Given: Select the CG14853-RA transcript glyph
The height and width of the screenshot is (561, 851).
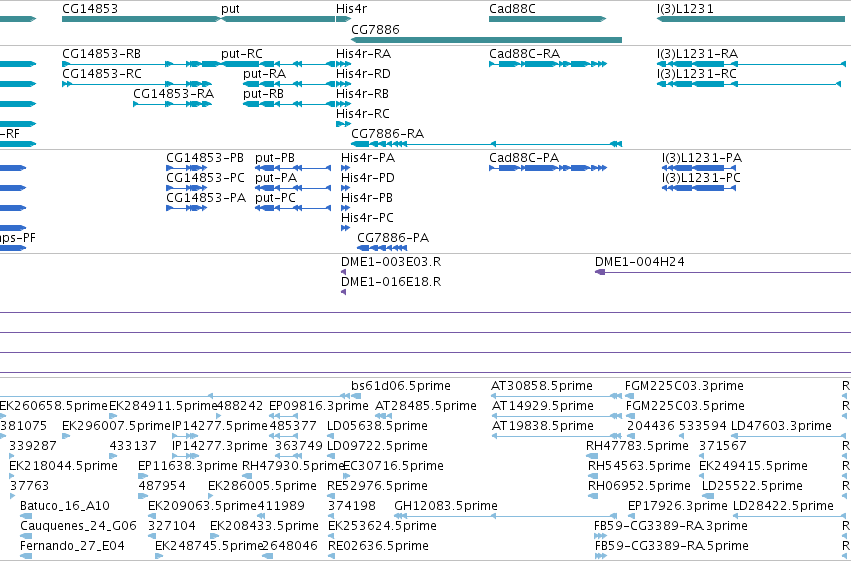Looking at the screenshot, I should tap(173, 104).
